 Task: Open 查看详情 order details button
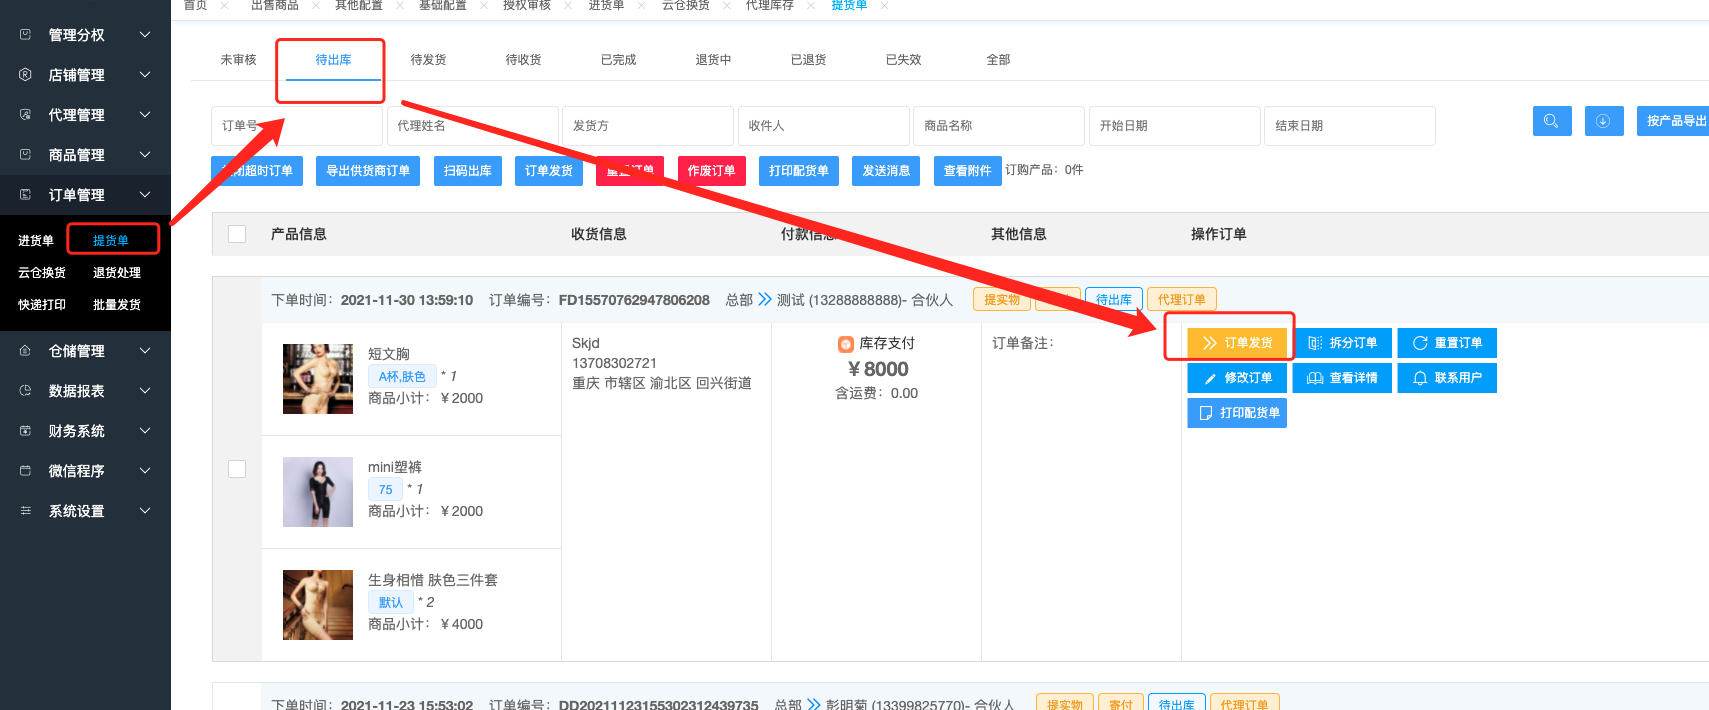coord(1342,378)
